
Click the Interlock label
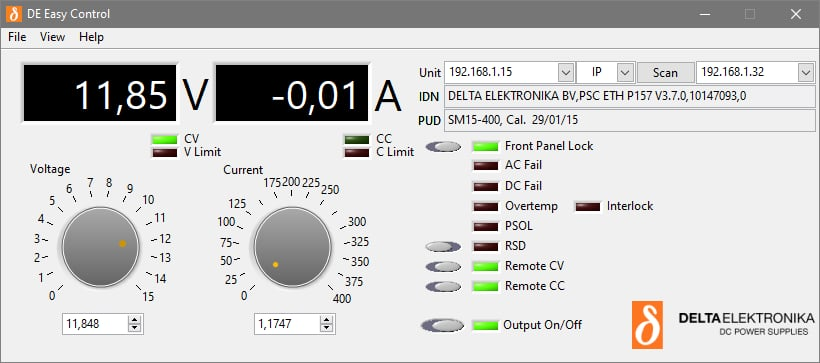point(630,206)
